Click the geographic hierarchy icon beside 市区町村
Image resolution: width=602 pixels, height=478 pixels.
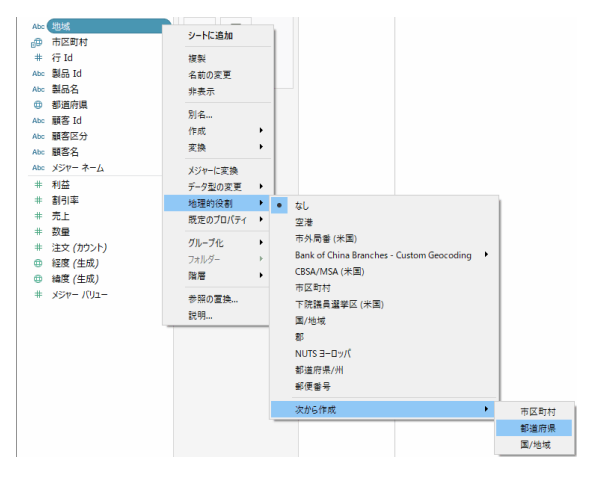(x=37, y=43)
